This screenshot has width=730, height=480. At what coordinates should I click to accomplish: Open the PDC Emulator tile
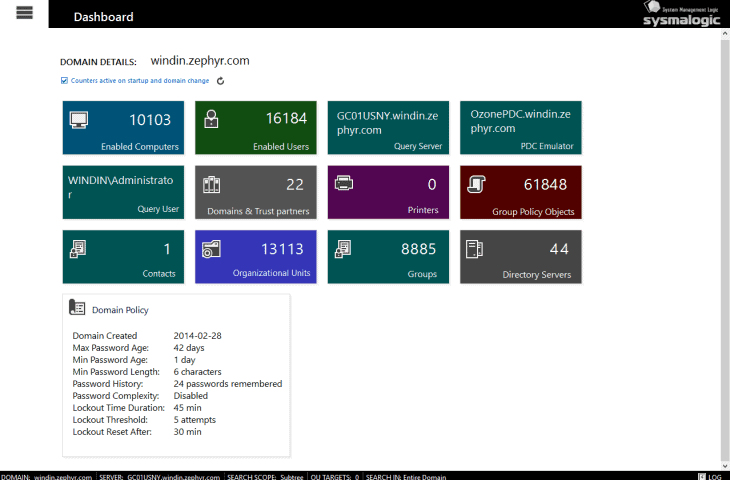[x=520, y=127]
